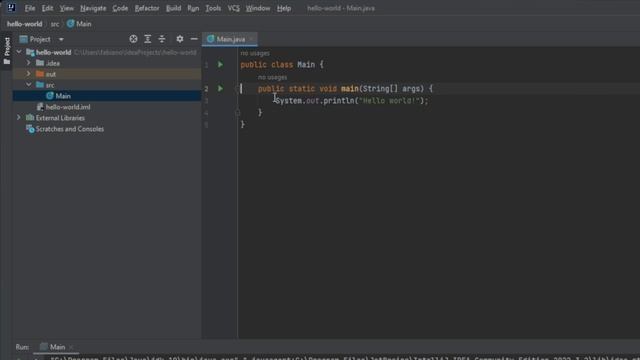Click 'no usages' hint above main method

click(272, 77)
